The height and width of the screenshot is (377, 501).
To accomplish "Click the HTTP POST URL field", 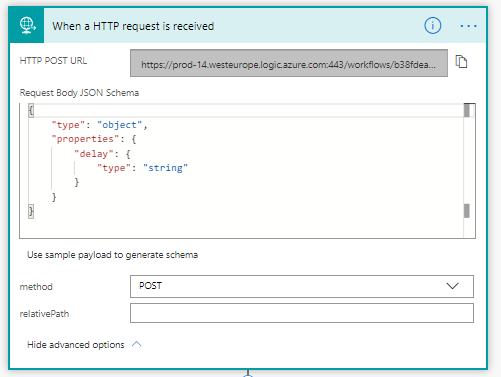I will 289,63.
